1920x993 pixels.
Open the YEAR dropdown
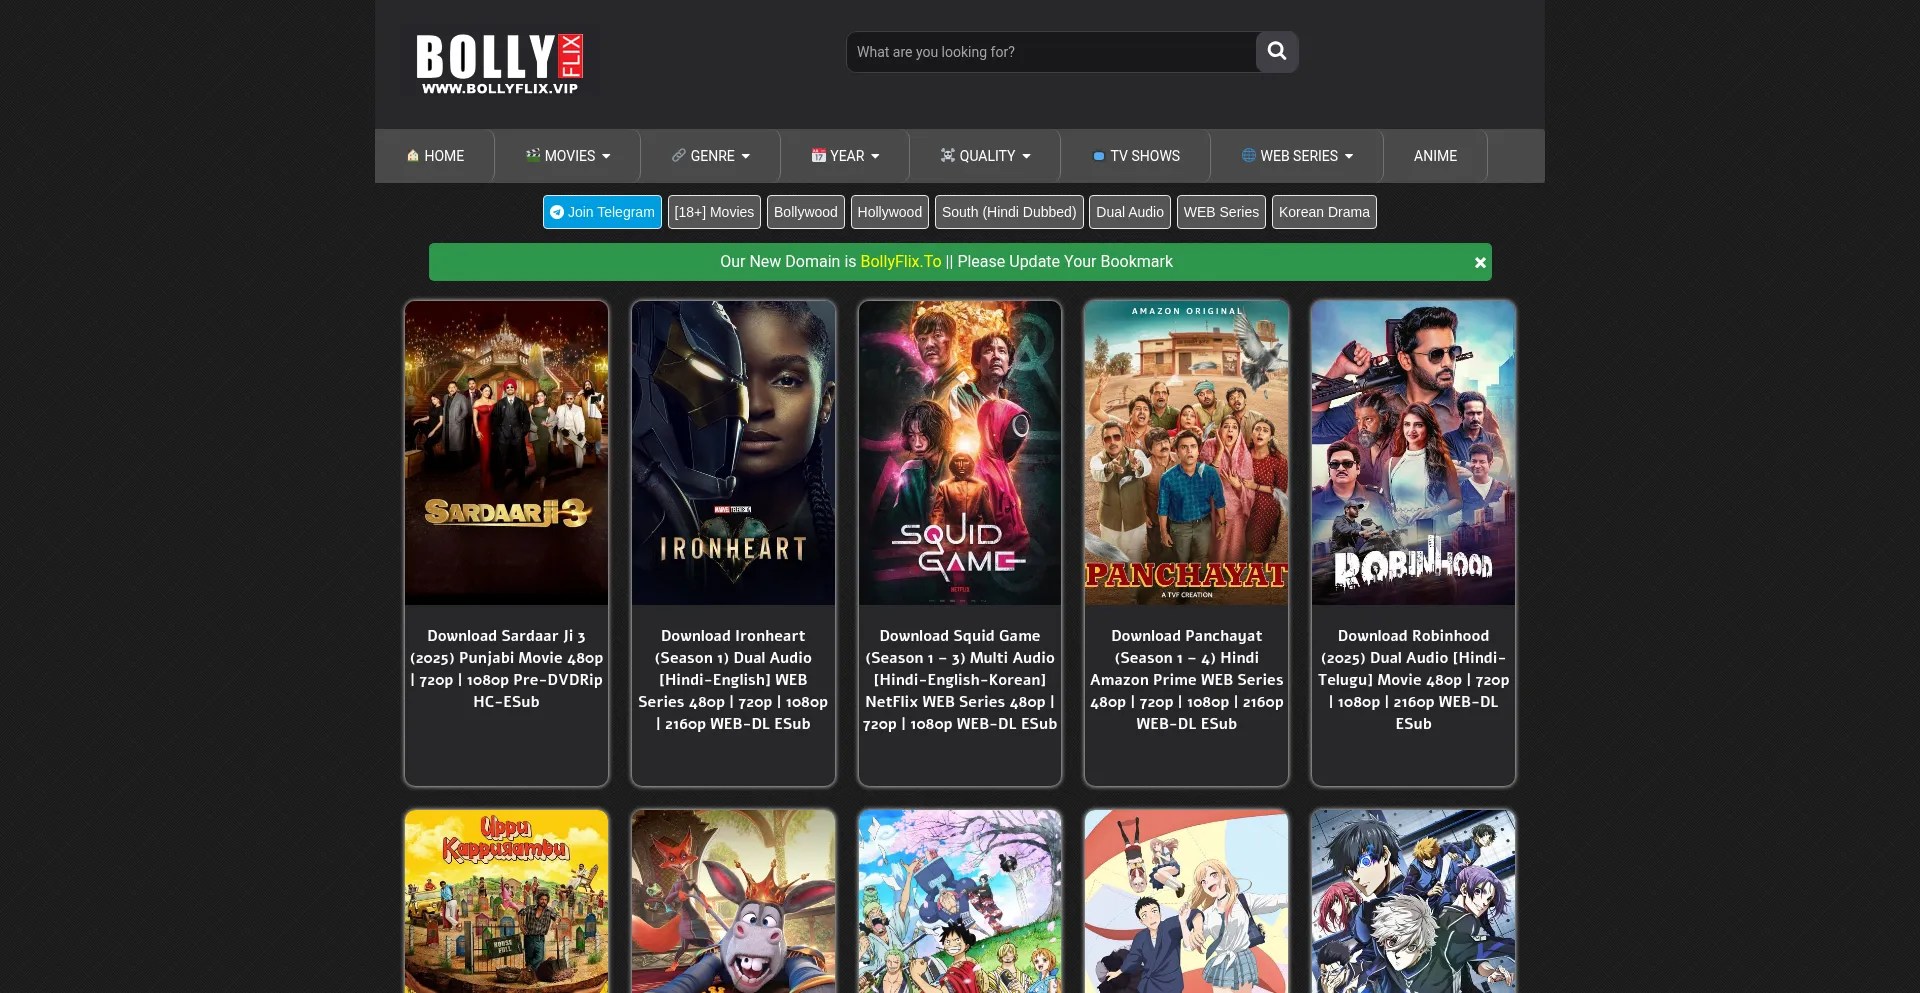(847, 156)
